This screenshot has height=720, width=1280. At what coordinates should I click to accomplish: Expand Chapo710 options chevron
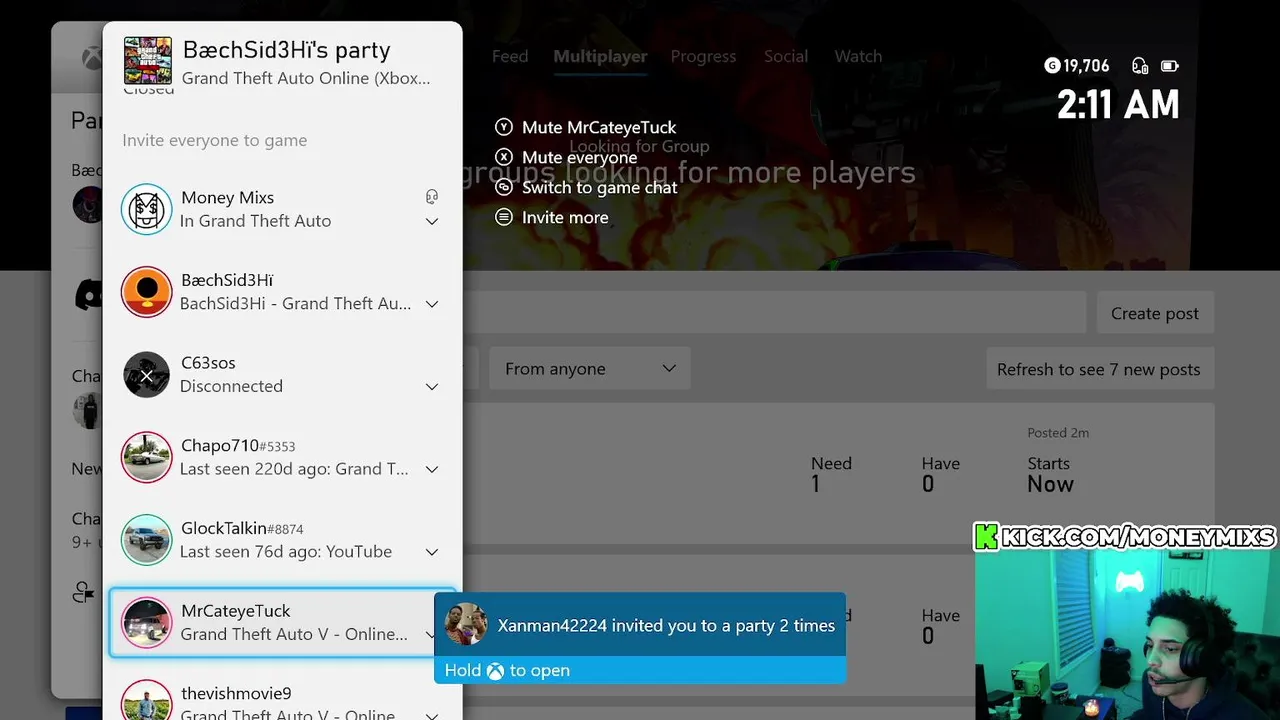432,469
